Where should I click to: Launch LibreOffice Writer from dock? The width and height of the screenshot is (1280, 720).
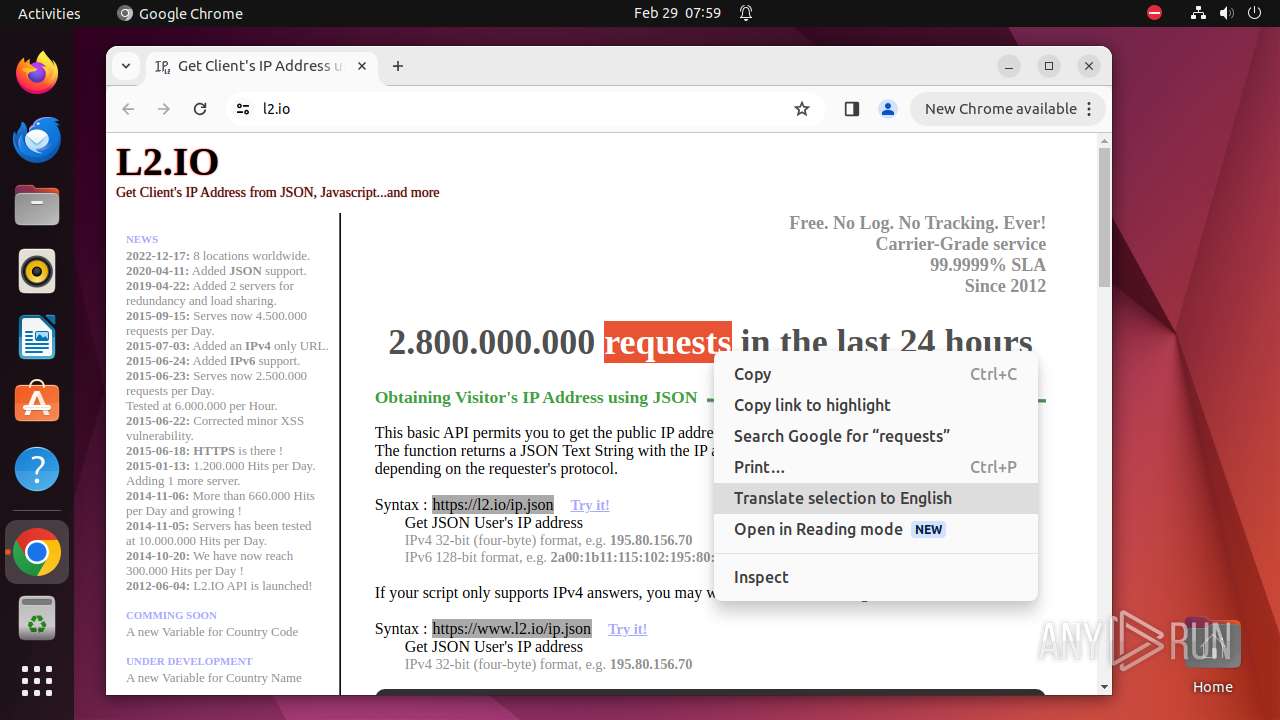[37, 337]
